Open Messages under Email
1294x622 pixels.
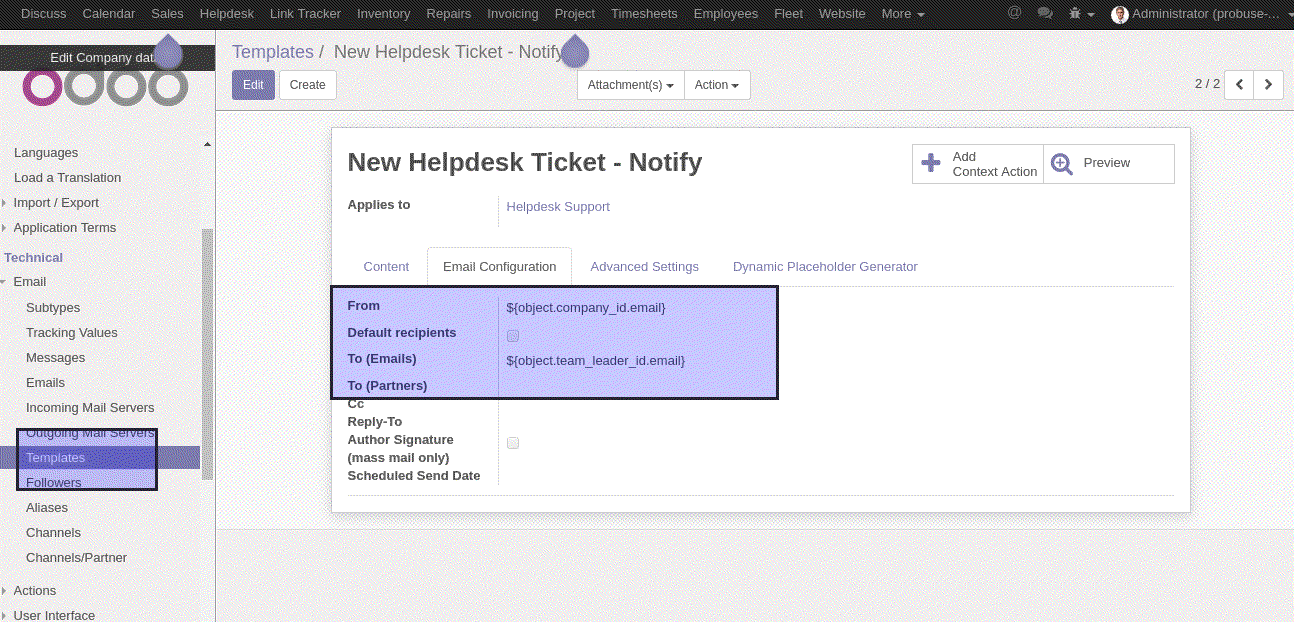point(55,358)
